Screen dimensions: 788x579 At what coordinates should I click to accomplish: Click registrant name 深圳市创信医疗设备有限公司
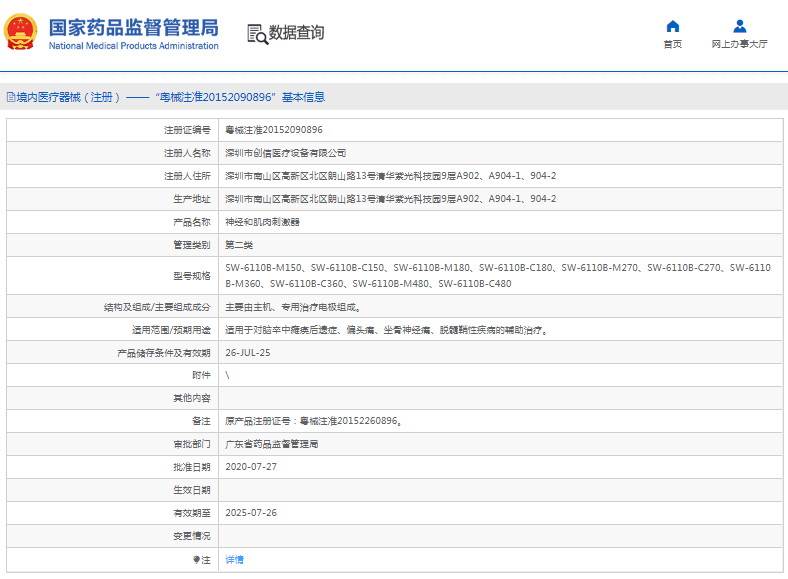286,153
